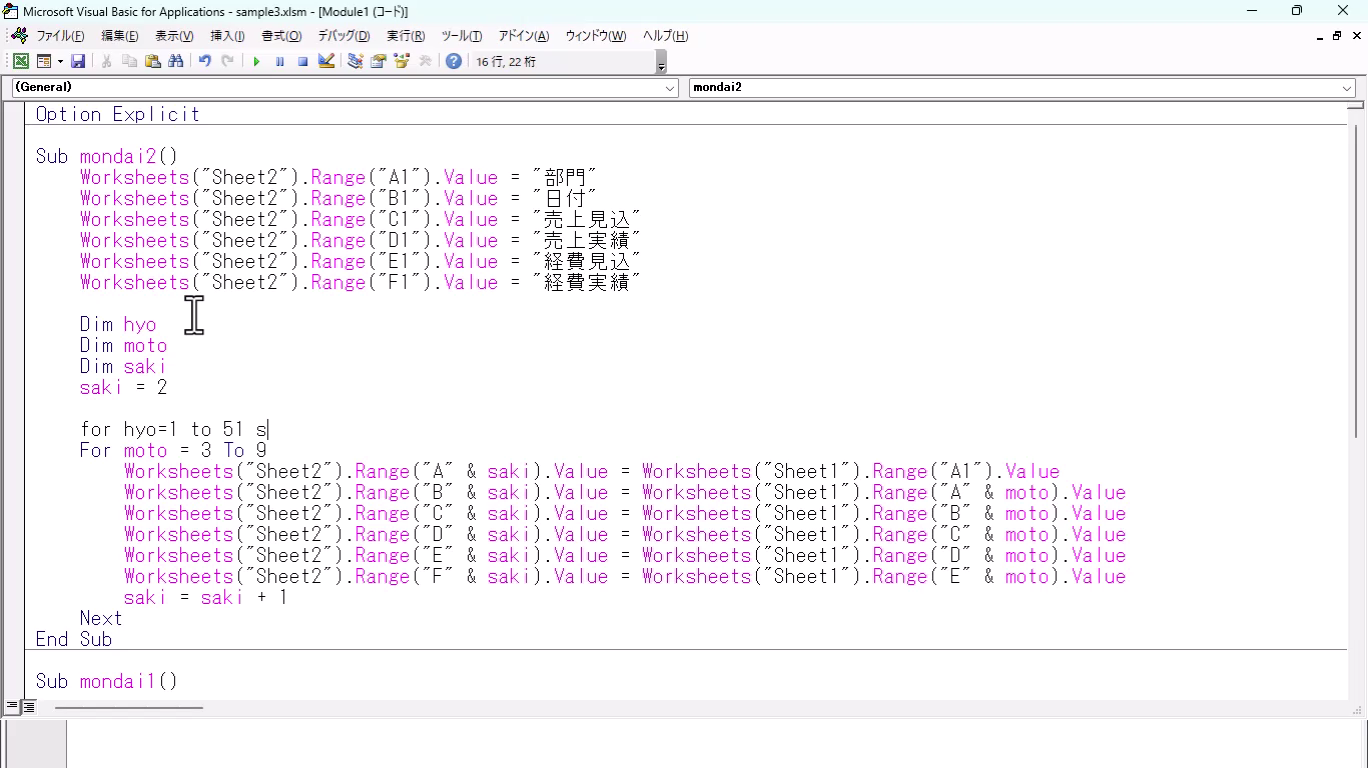Open the ツール(T) menu
Viewport: 1368px width, 768px height.
coord(461,36)
